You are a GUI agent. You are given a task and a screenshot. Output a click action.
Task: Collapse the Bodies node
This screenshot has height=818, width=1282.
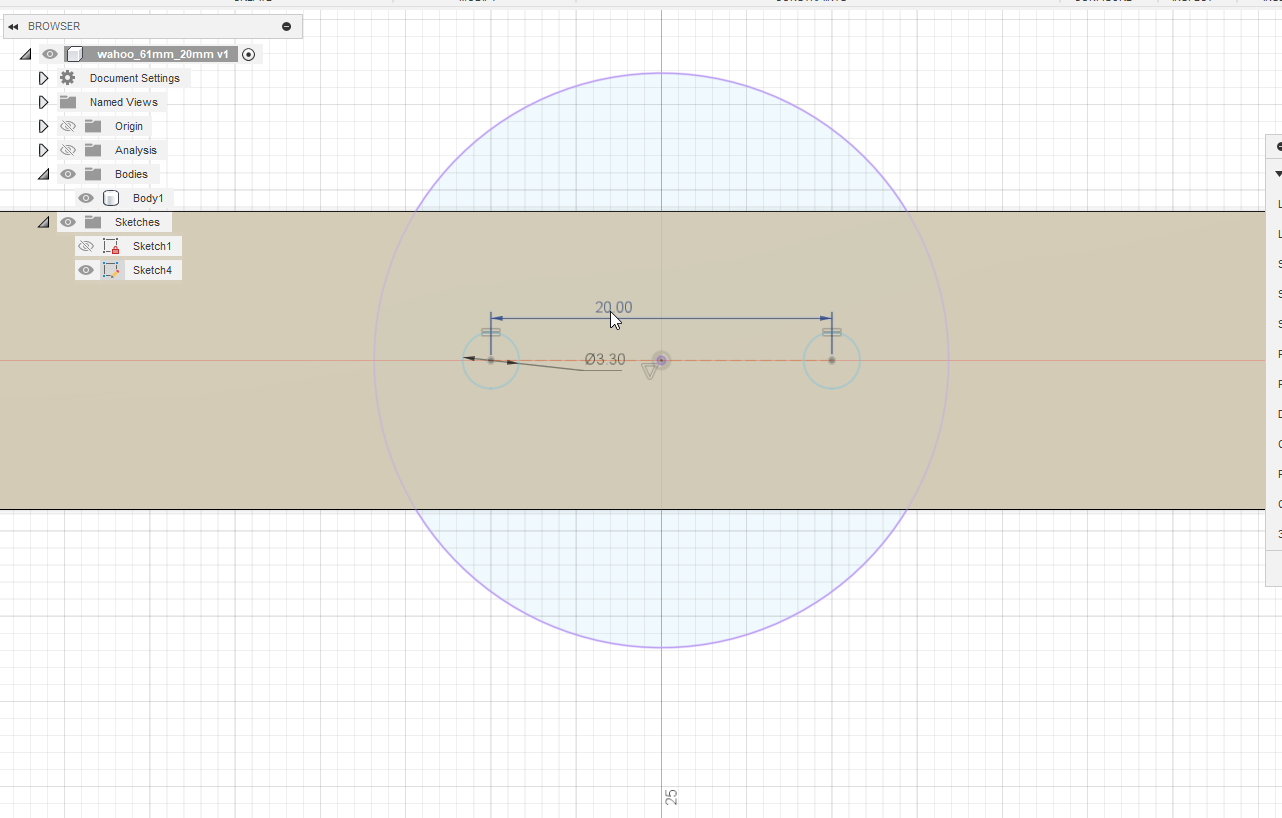[x=43, y=174]
